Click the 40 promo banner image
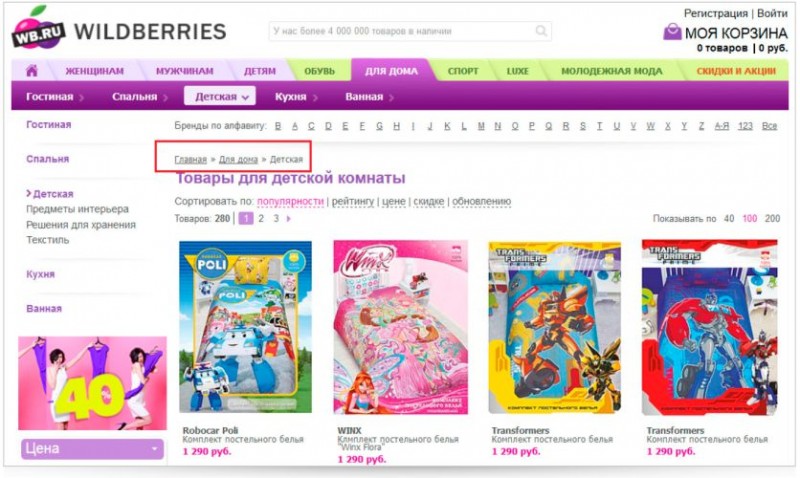This screenshot has width=800, height=478. [92, 383]
